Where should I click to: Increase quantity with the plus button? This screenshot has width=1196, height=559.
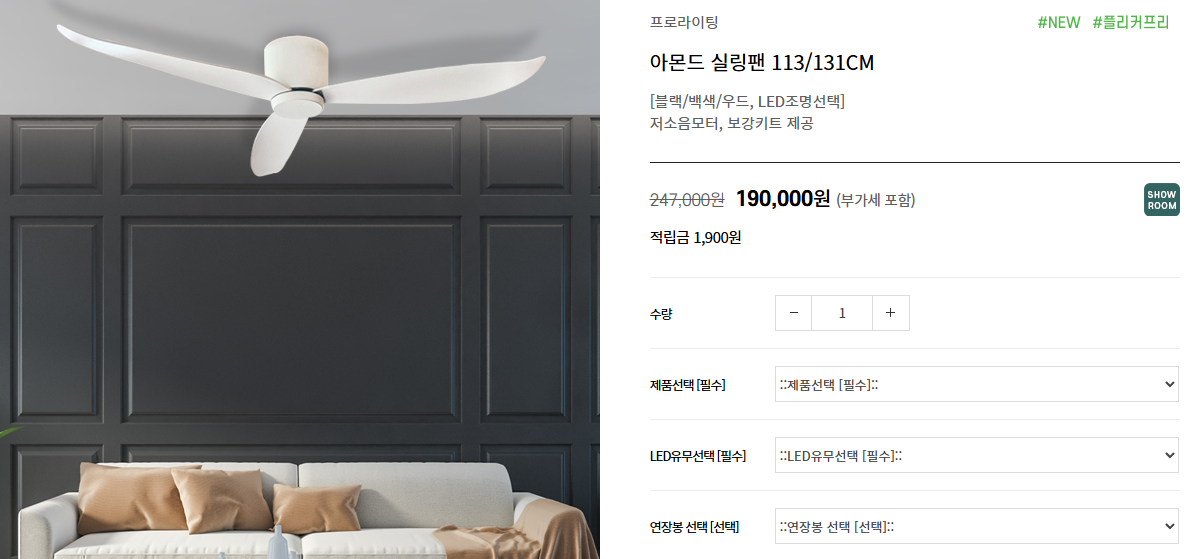(890, 313)
